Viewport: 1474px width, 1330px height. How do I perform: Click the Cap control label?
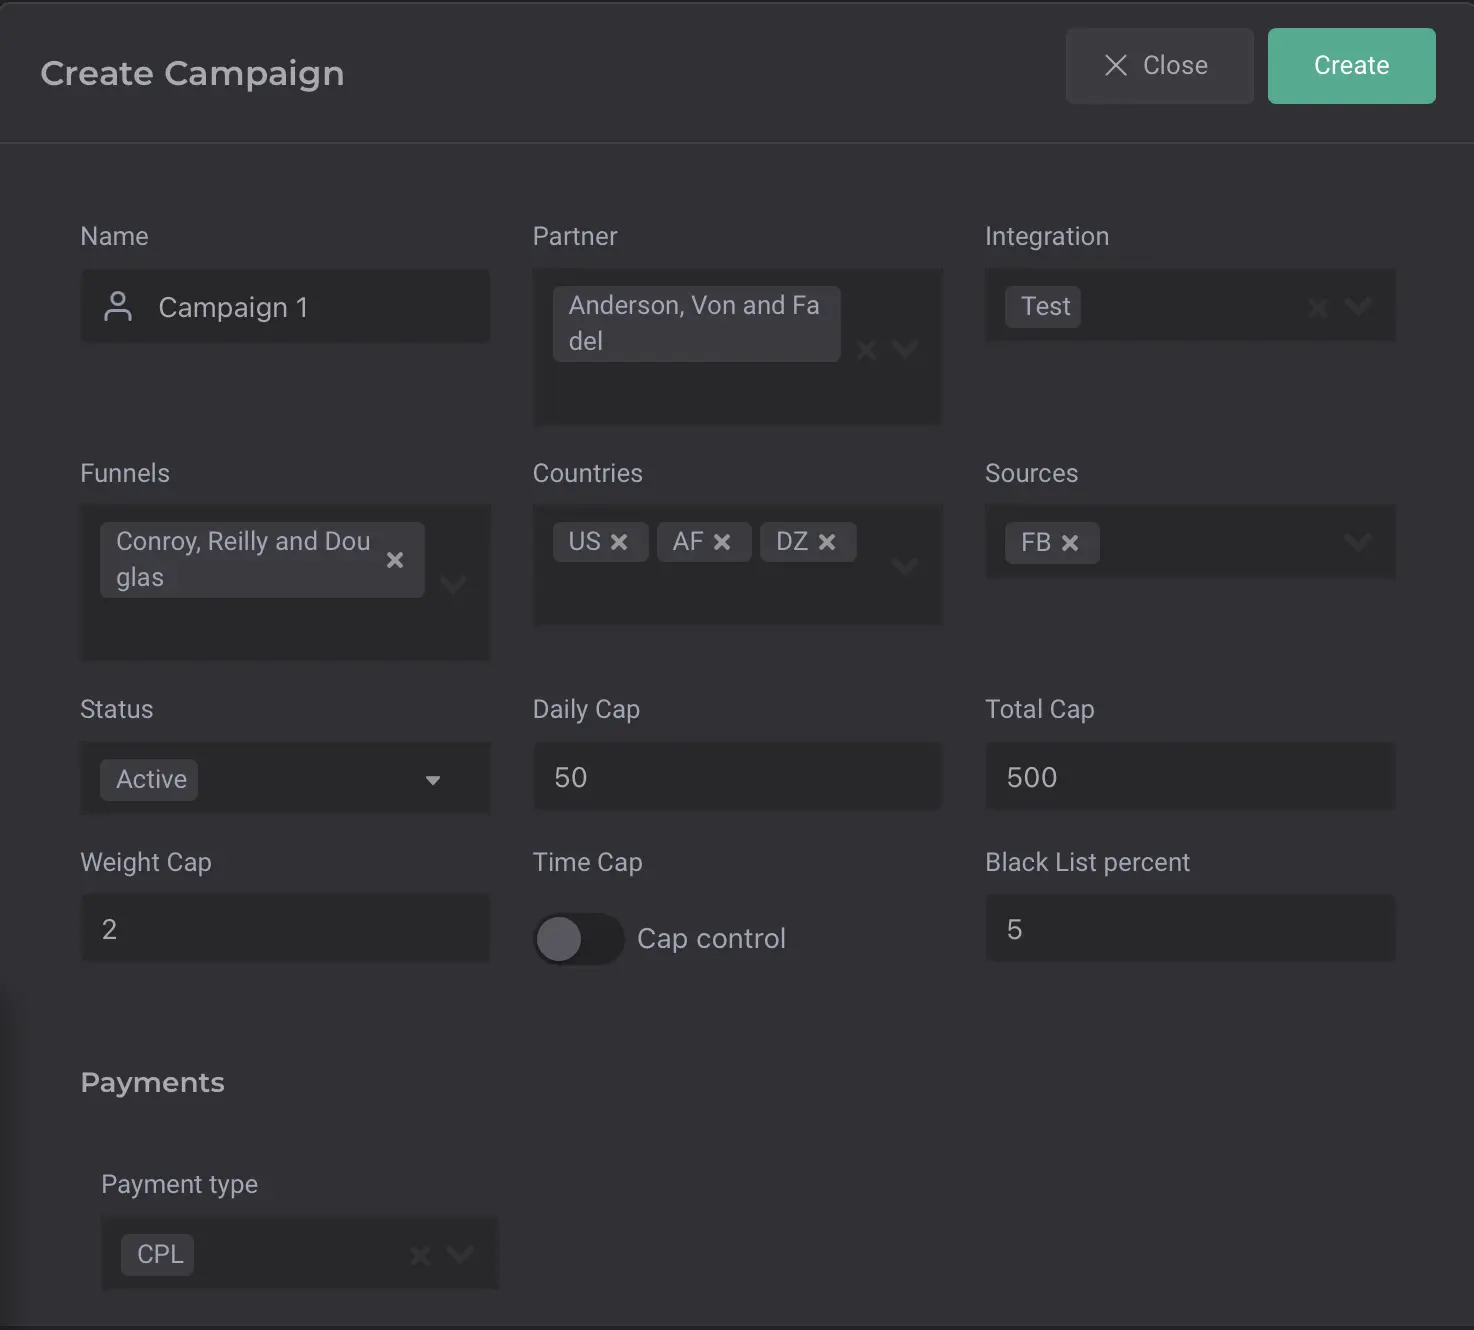click(x=711, y=939)
